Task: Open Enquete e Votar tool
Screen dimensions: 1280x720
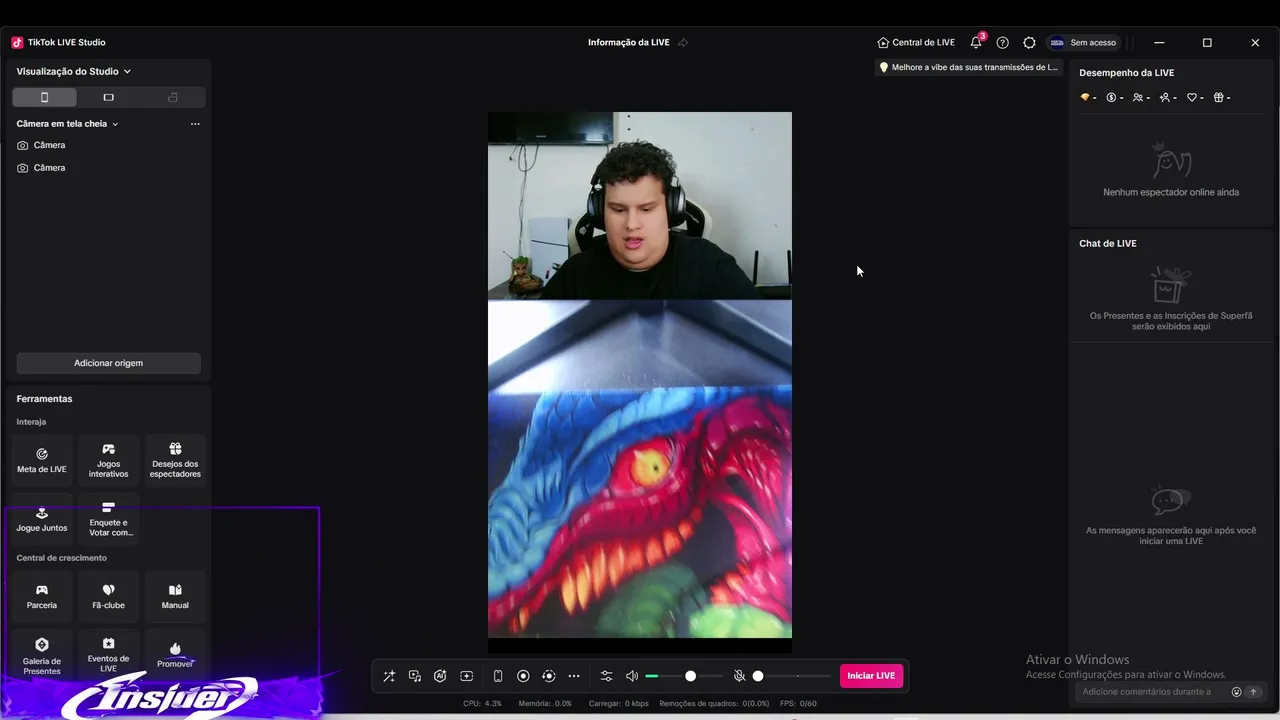Action: pos(108,519)
